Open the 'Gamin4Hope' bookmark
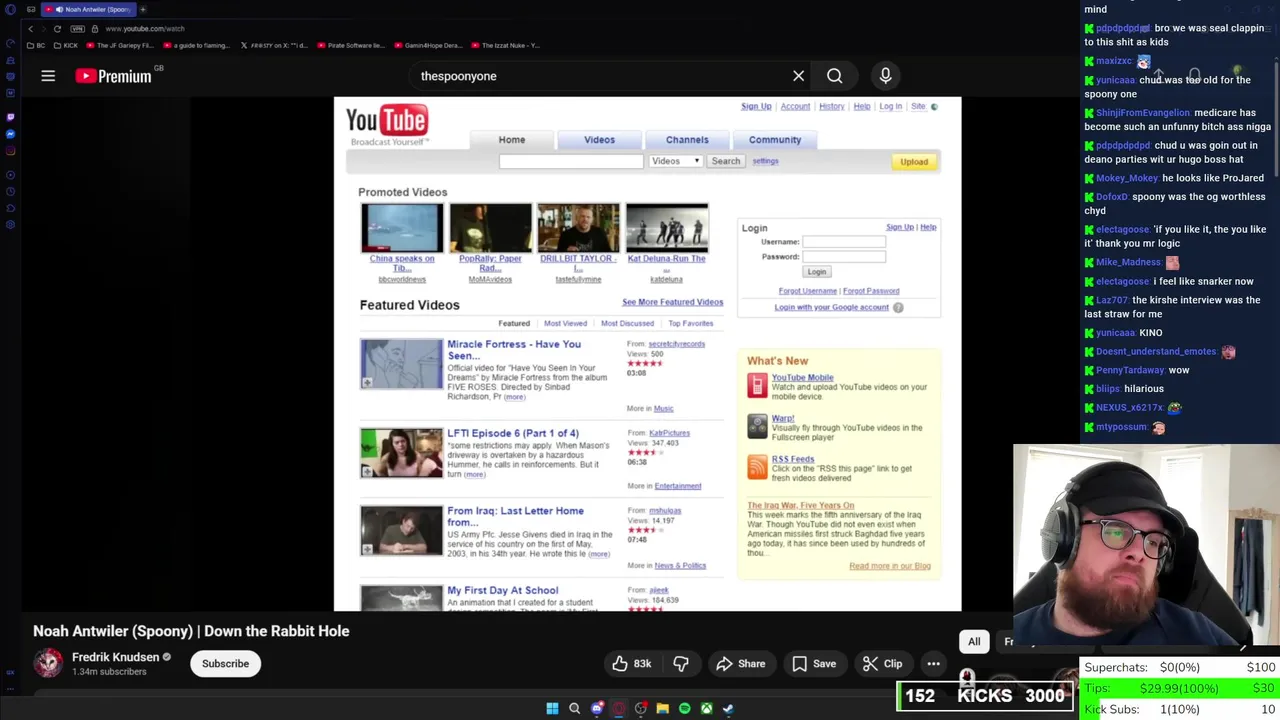 [428, 45]
